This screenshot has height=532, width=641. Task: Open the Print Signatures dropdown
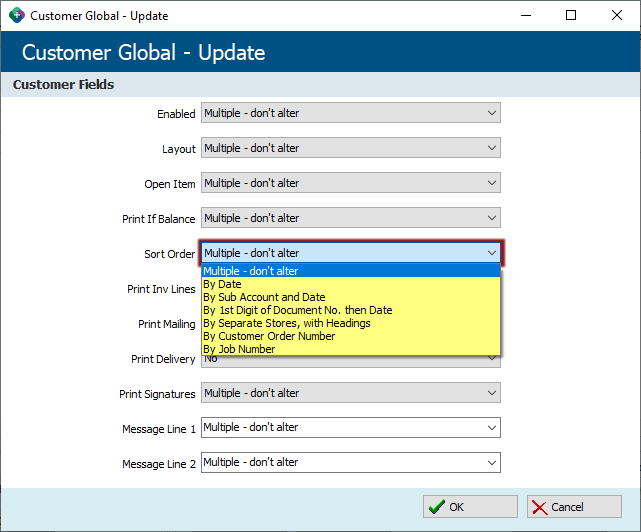point(350,393)
